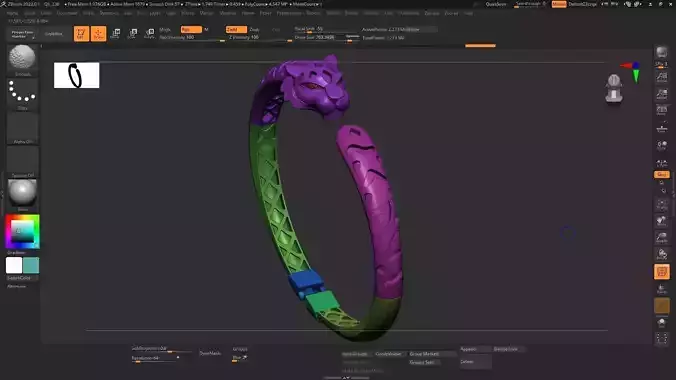The image size is (676, 380).
Task: Click the GroupVisible button
Action: click(391, 354)
